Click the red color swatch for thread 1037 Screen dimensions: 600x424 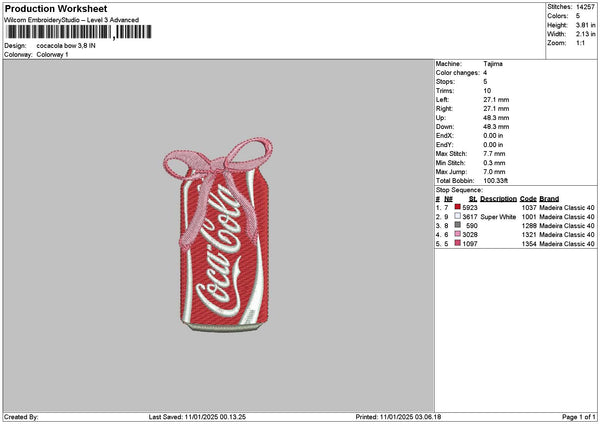point(457,207)
